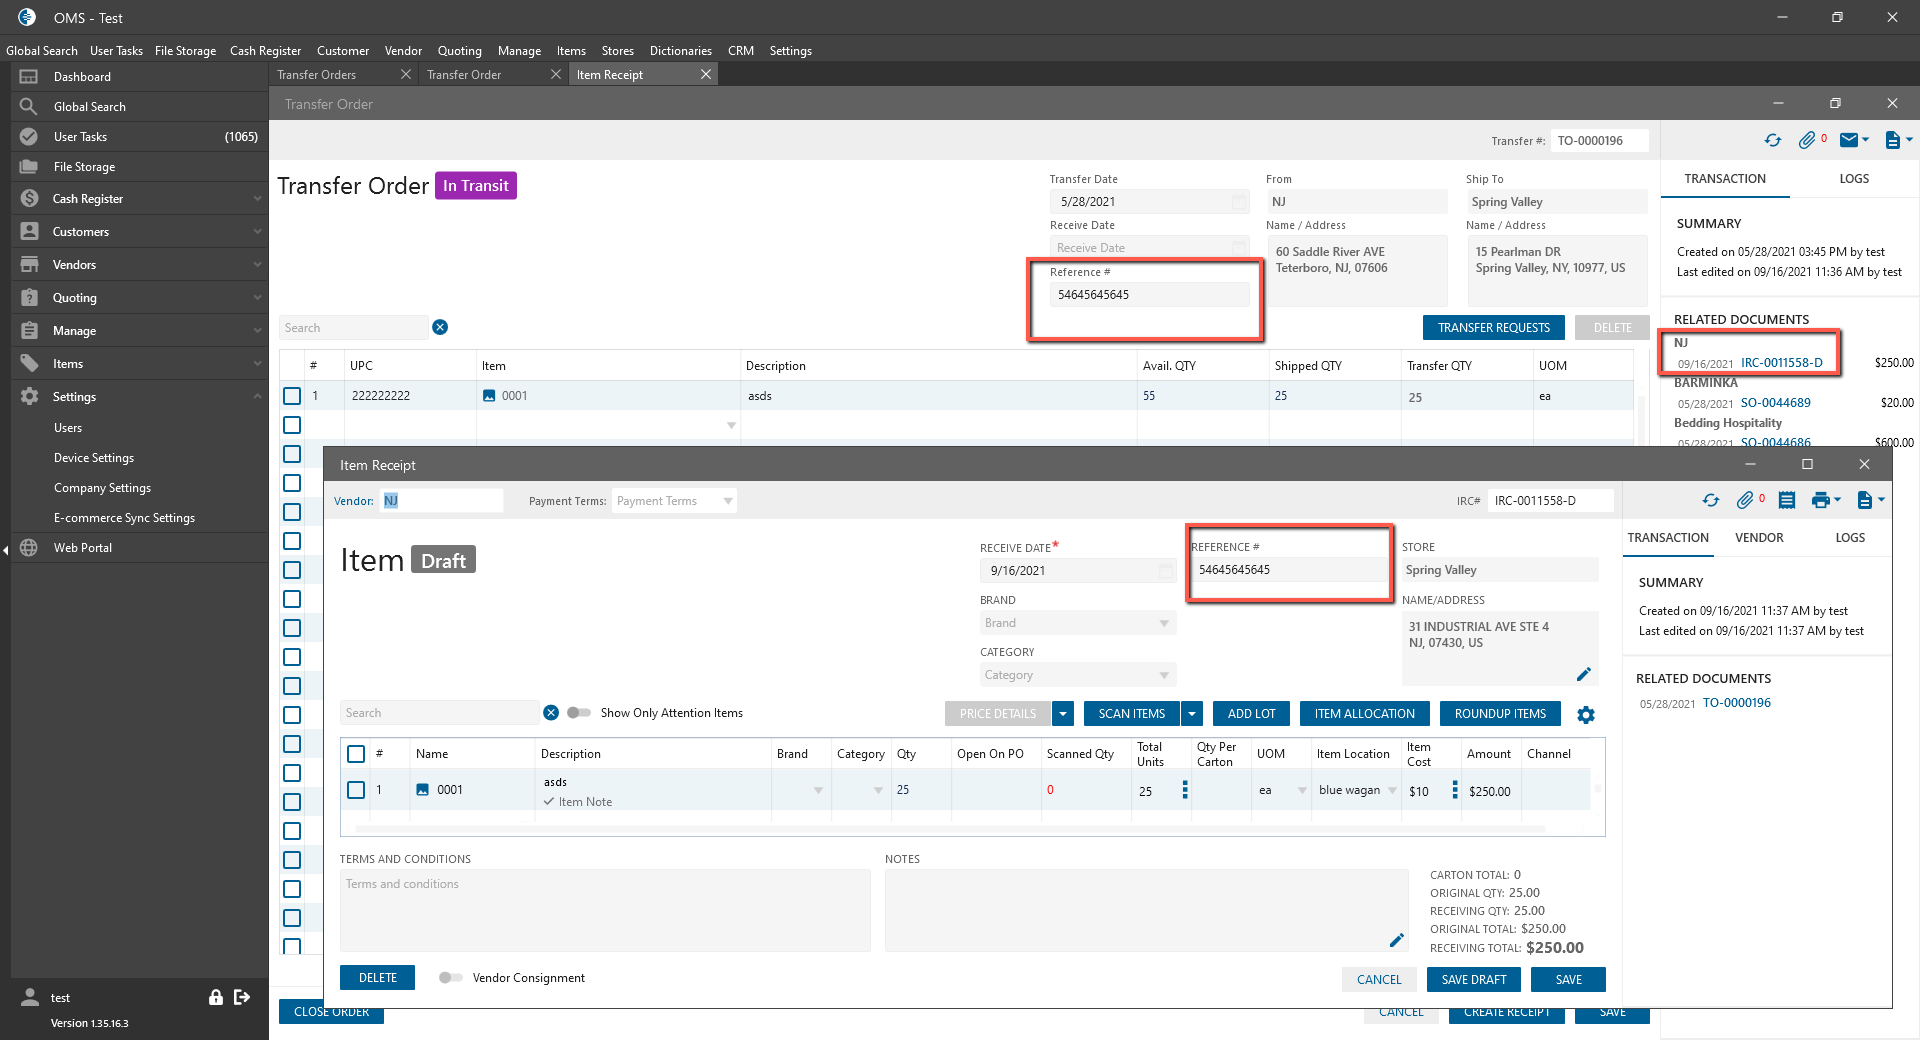
Task: Click the ADD LOT button
Action: (1251, 714)
